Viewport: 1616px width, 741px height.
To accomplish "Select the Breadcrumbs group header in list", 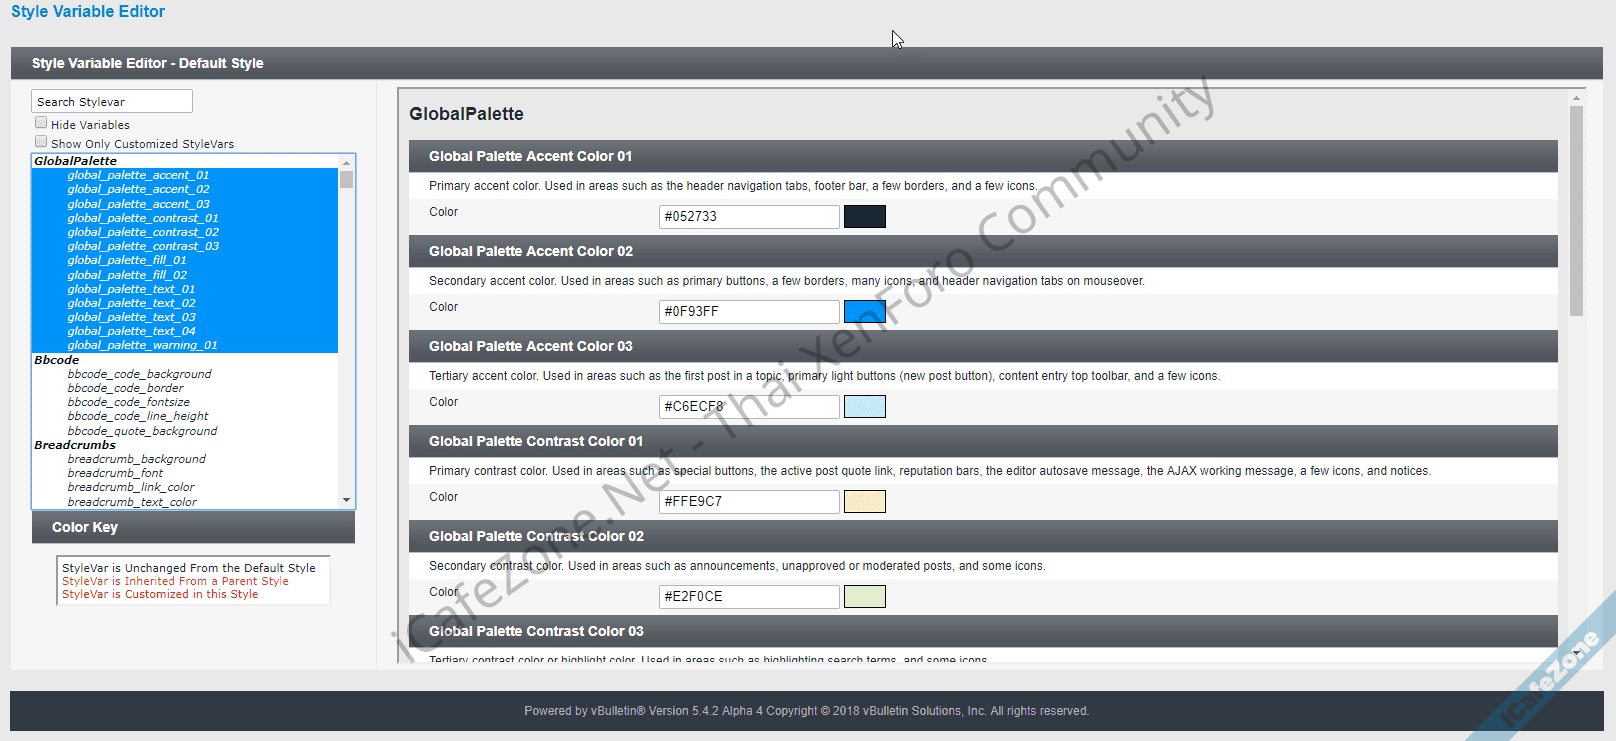I will (x=75, y=445).
